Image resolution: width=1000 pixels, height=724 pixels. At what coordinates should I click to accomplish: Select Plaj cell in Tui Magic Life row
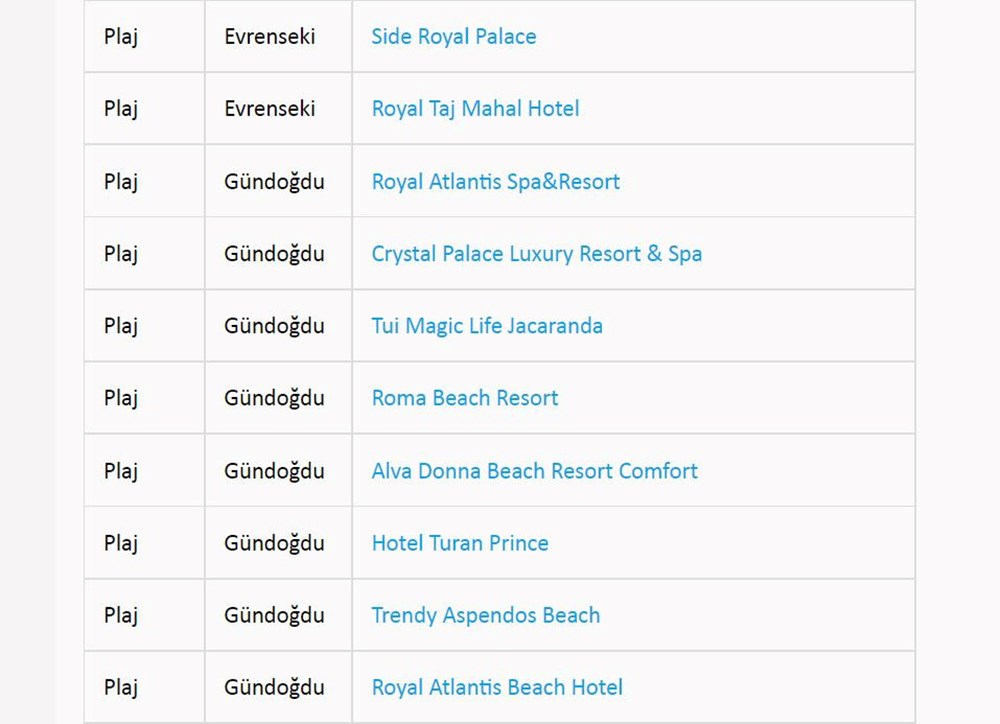click(121, 326)
